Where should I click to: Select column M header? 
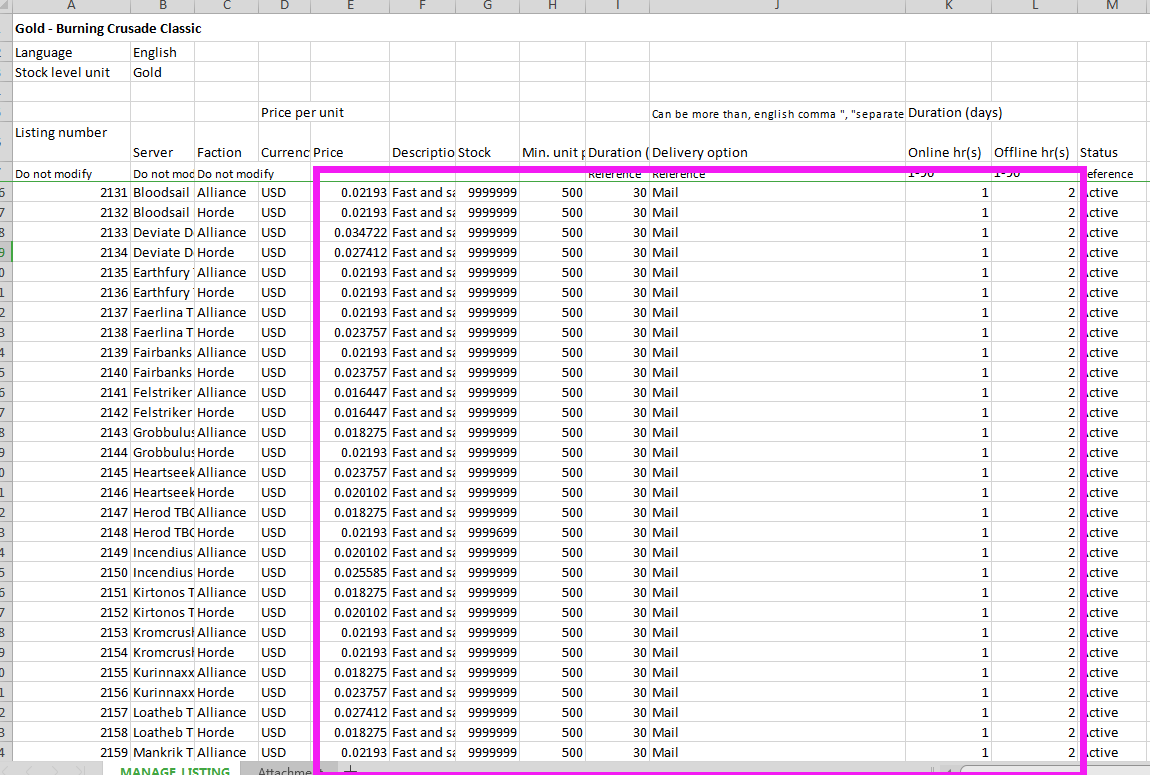[x=1113, y=6]
